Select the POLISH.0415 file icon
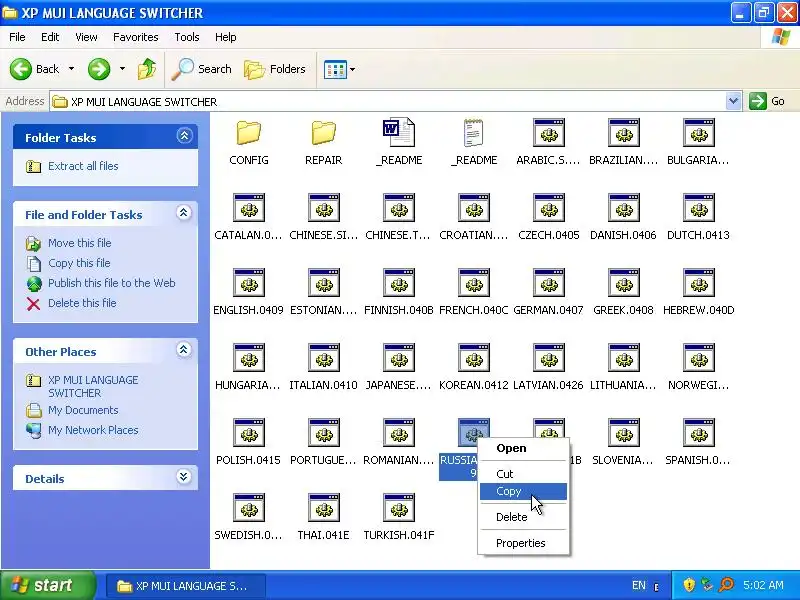 (x=248, y=433)
